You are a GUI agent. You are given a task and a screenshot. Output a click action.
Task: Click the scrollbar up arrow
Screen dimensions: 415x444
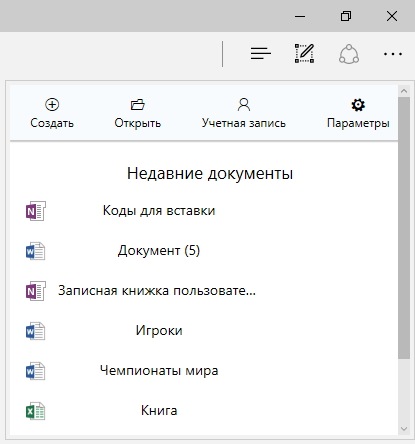coord(404,91)
